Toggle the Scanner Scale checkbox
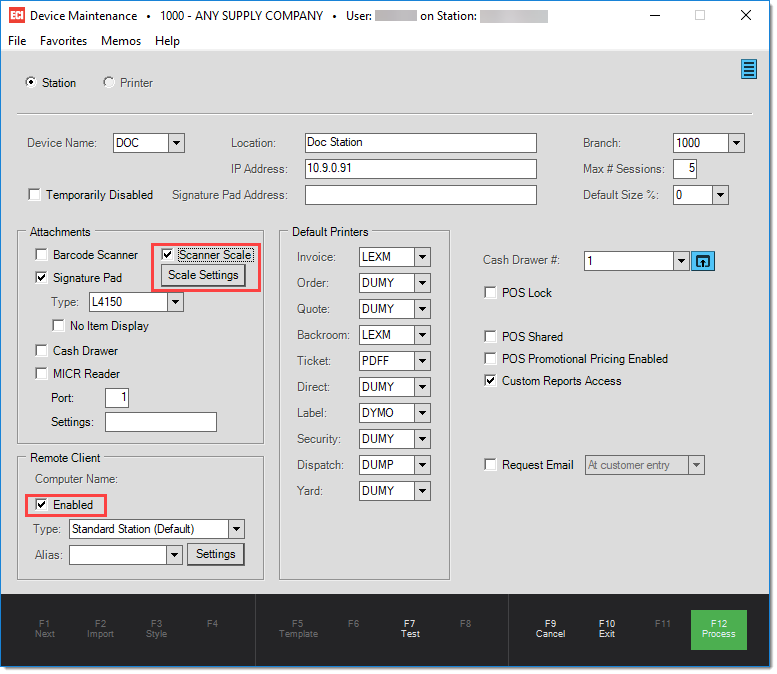Image resolution: width=777 pixels, height=674 pixels. coord(168,256)
